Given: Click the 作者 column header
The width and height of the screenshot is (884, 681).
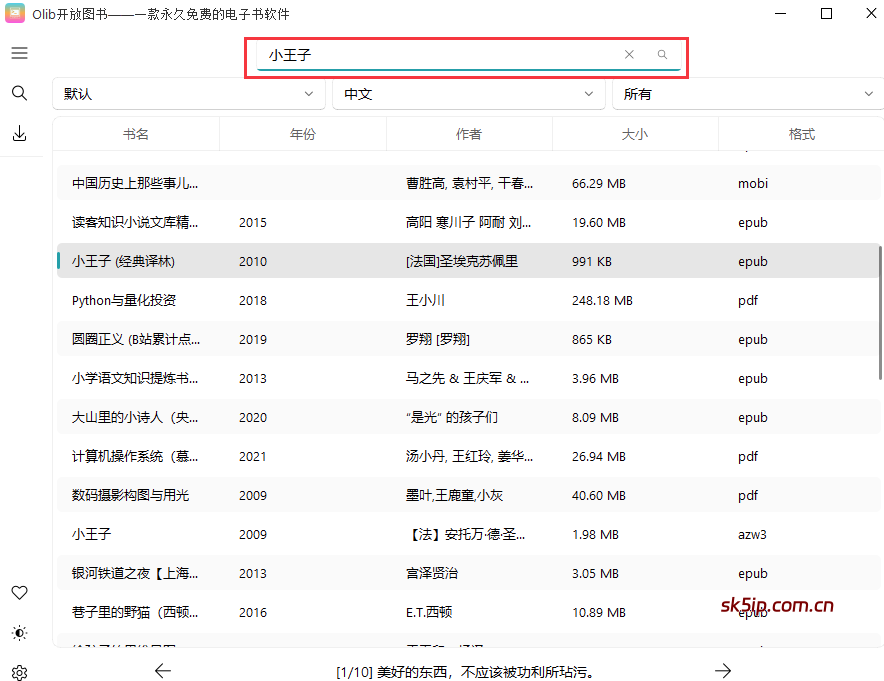Looking at the screenshot, I should [x=469, y=133].
